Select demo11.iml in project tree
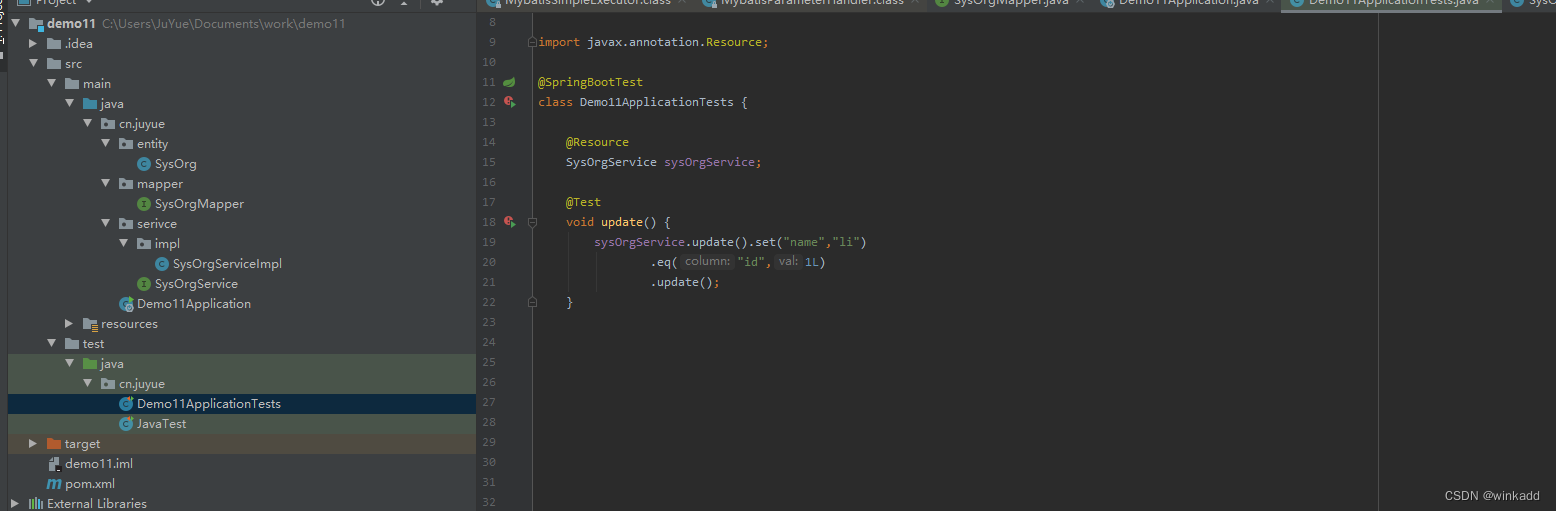Screen dimensions: 1556x511 (x=99, y=464)
